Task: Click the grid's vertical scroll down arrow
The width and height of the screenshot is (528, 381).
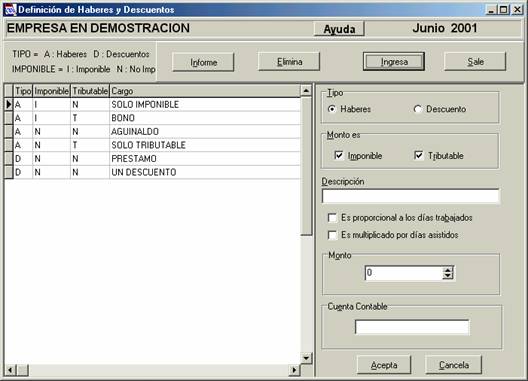Action: [306, 358]
